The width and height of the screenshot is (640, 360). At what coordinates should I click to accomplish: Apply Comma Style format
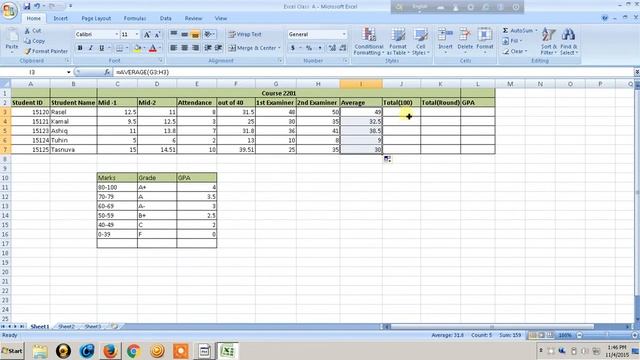point(320,48)
